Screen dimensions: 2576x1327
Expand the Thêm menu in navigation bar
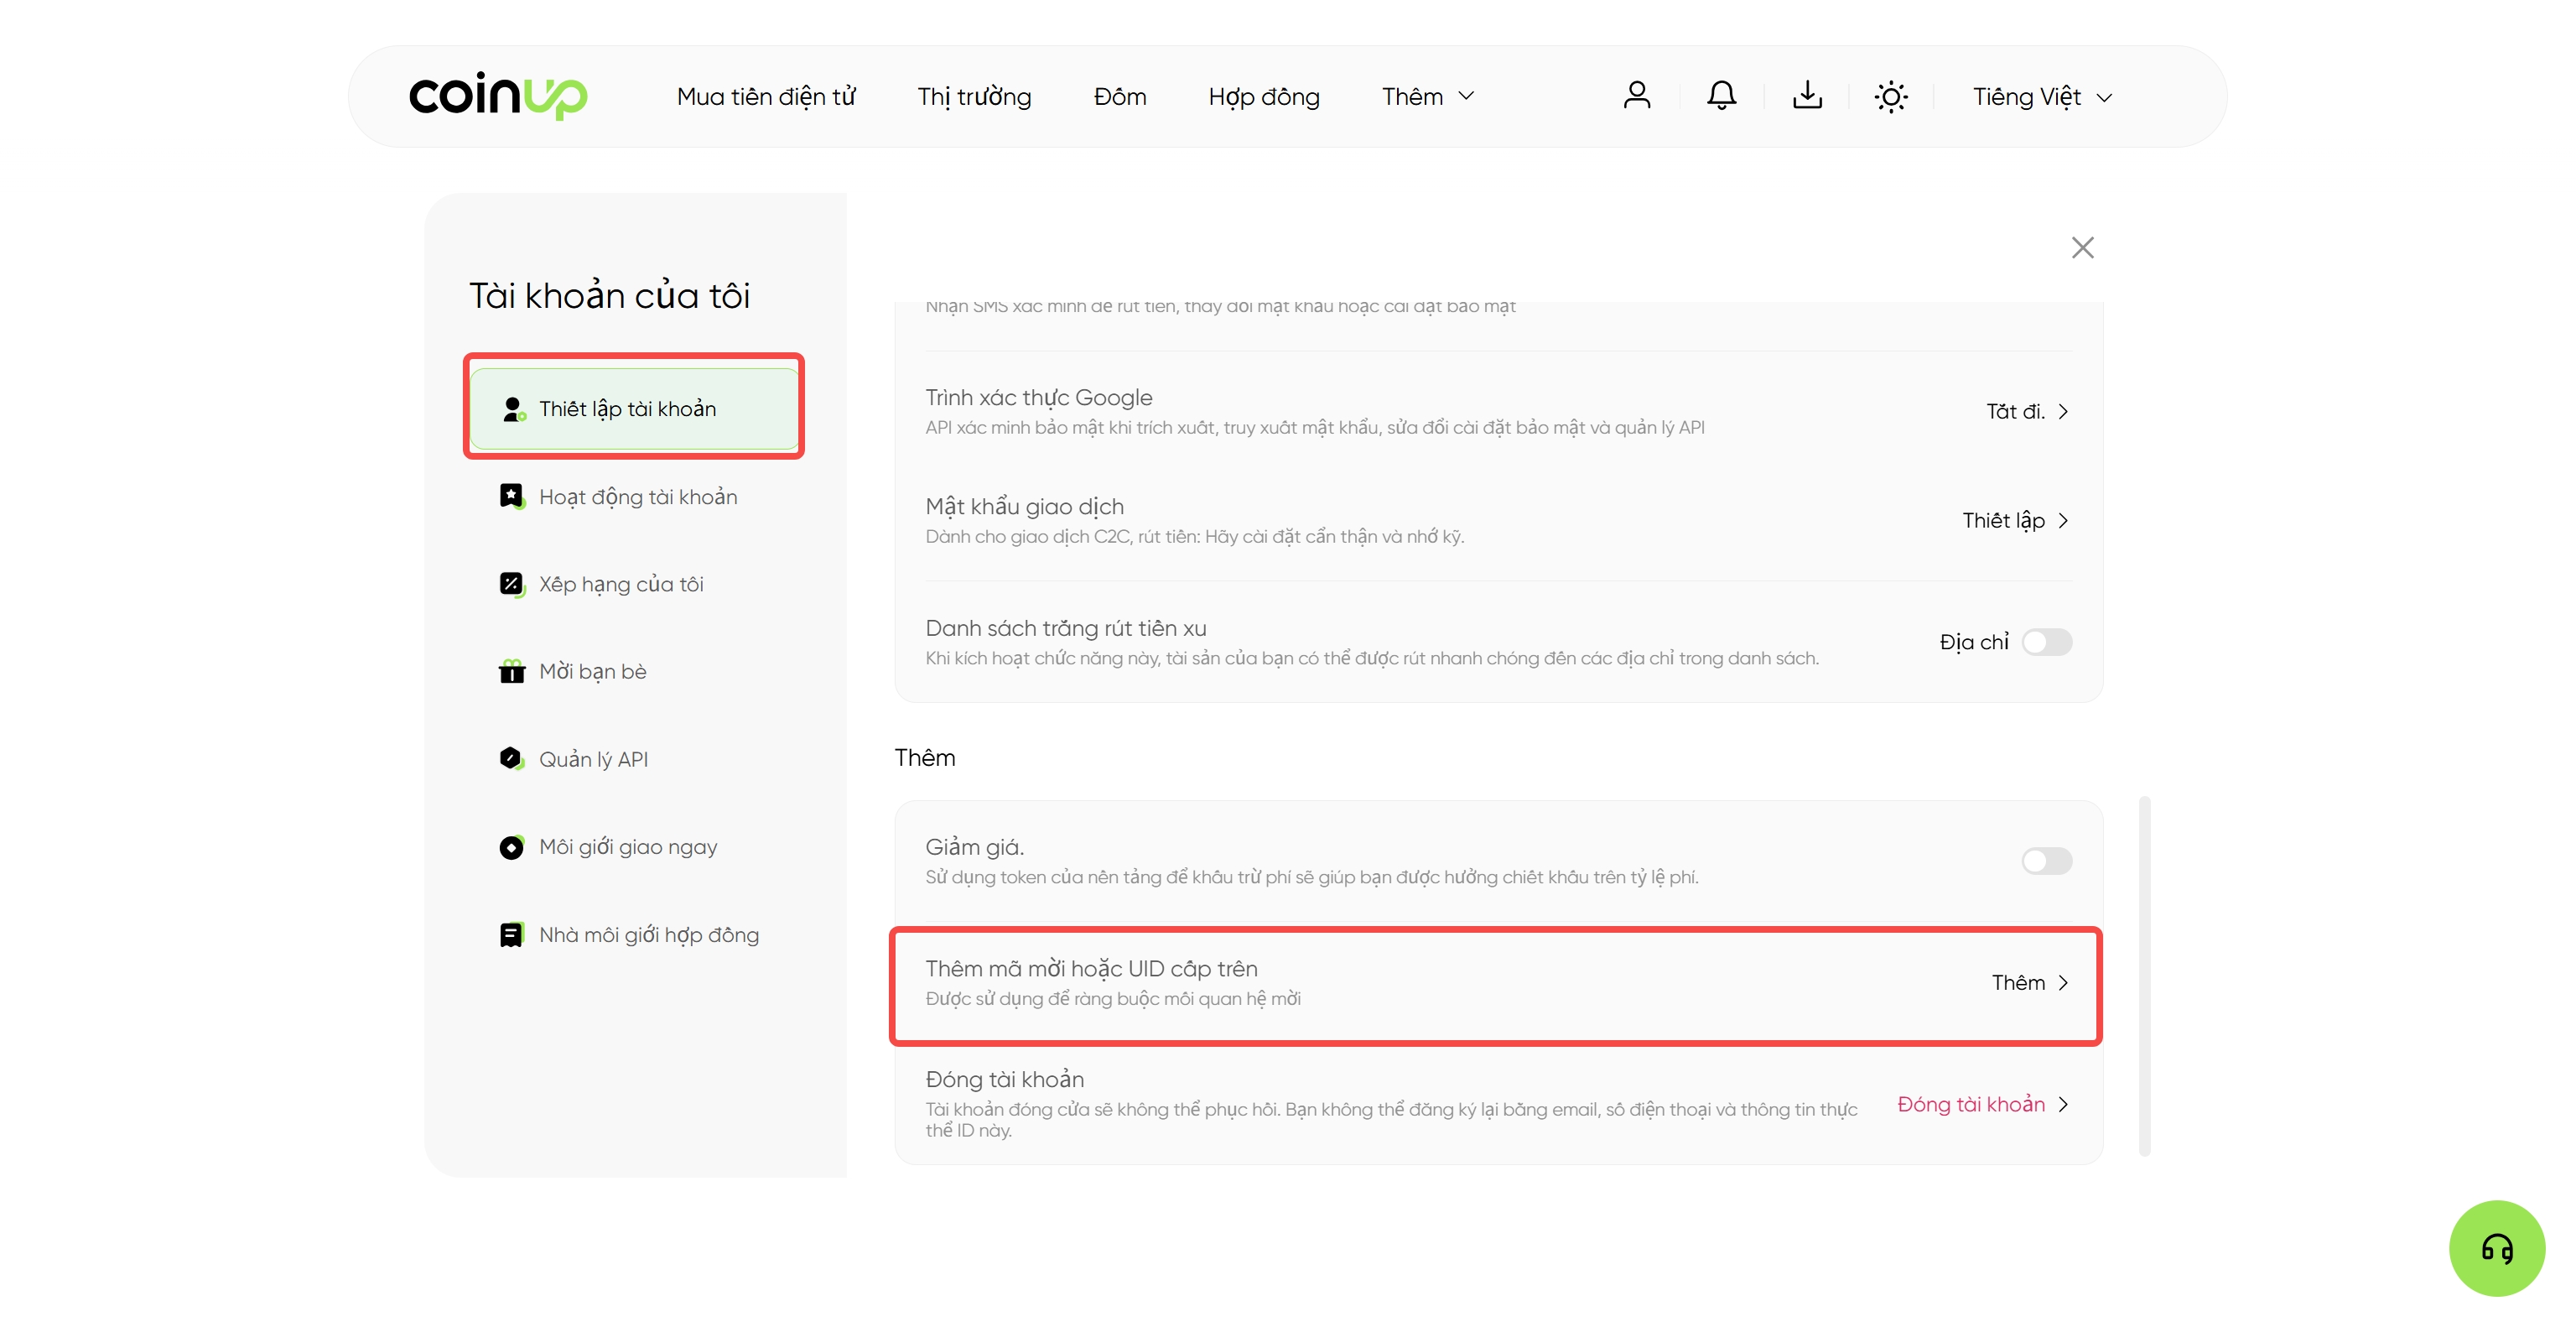pyautogui.click(x=1428, y=96)
